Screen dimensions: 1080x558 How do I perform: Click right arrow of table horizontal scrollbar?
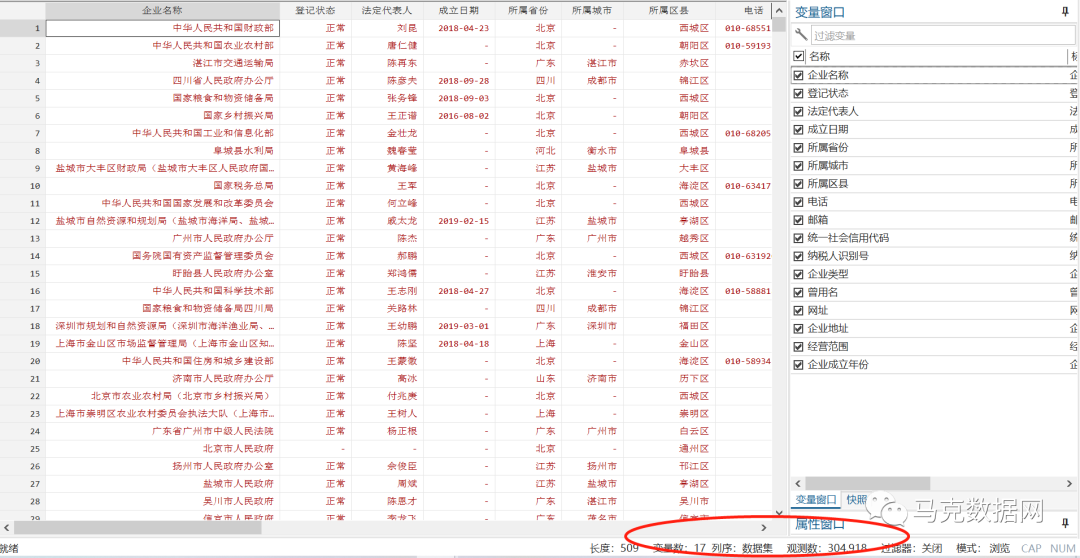click(x=764, y=528)
